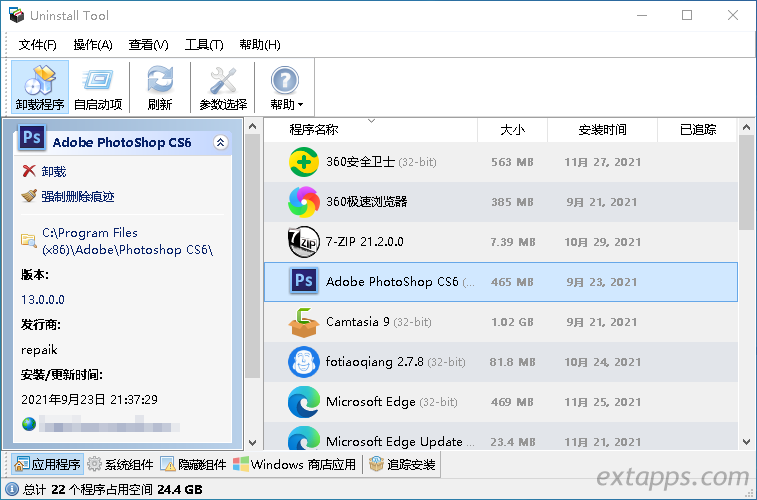Collapse the Adobe PhotoShop CS6 details panel
757x500 pixels.
point(221,142)
